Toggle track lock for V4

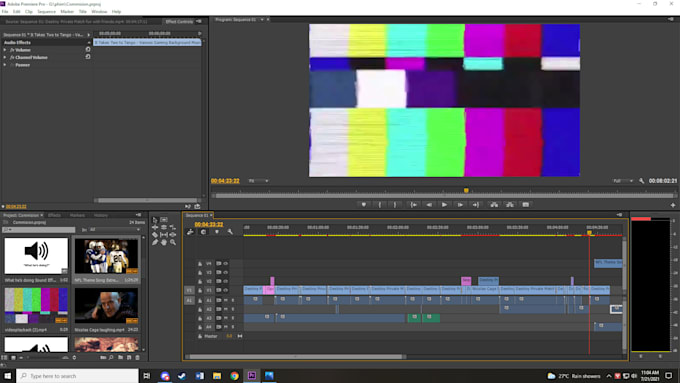pyautogui.click(x=200, y=263)
